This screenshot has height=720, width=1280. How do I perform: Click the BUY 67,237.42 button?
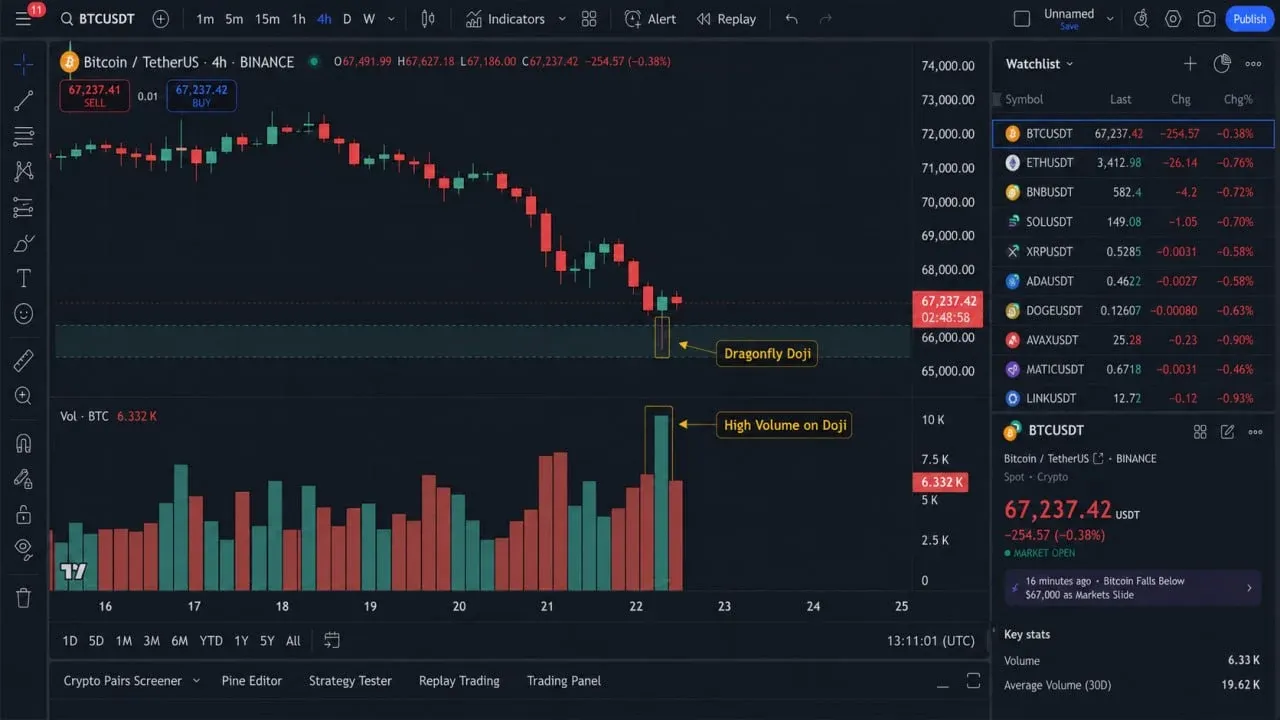click(x=201, y=96)
